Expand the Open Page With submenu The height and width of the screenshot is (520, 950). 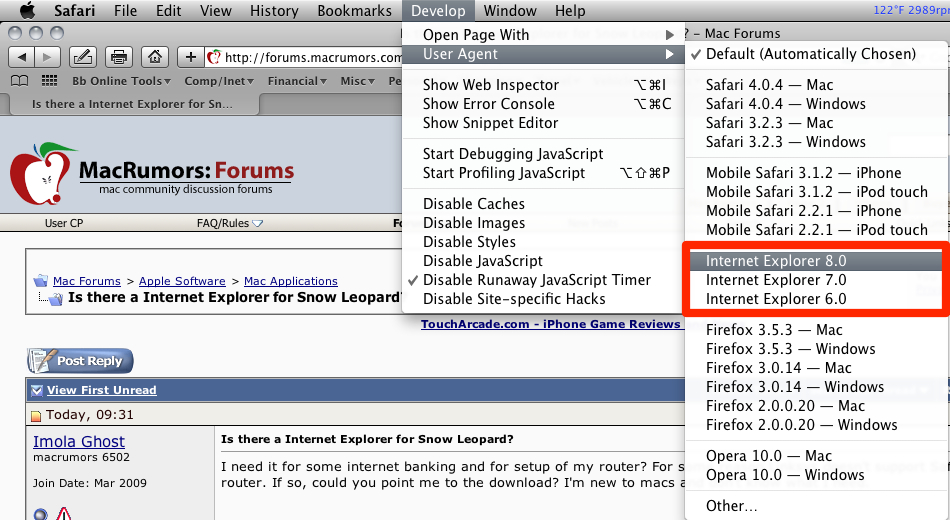[543, 35]
